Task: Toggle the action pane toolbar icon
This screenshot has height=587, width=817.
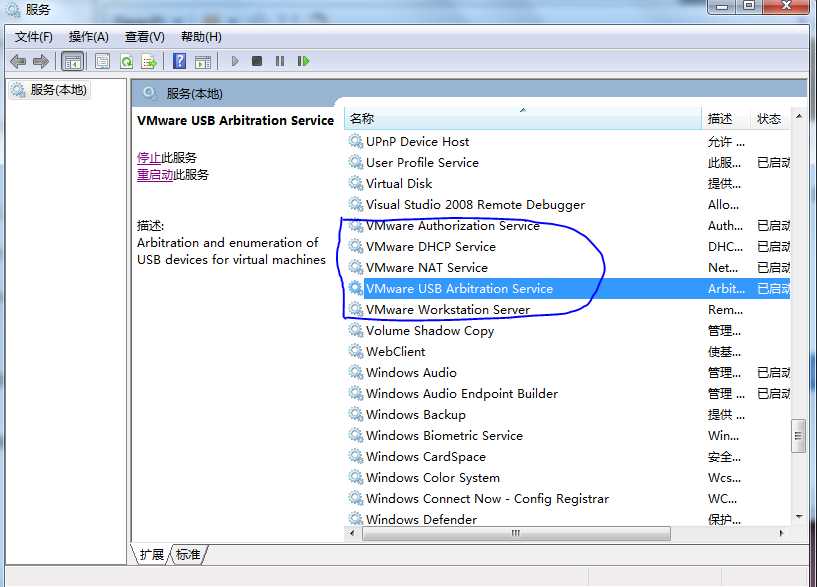Action: [203, 61]
